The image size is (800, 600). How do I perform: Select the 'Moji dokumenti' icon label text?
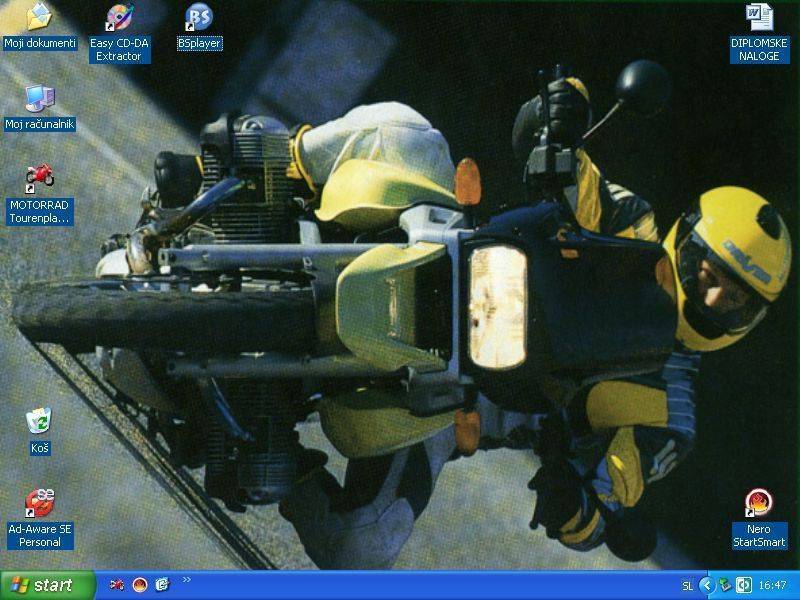40,43
